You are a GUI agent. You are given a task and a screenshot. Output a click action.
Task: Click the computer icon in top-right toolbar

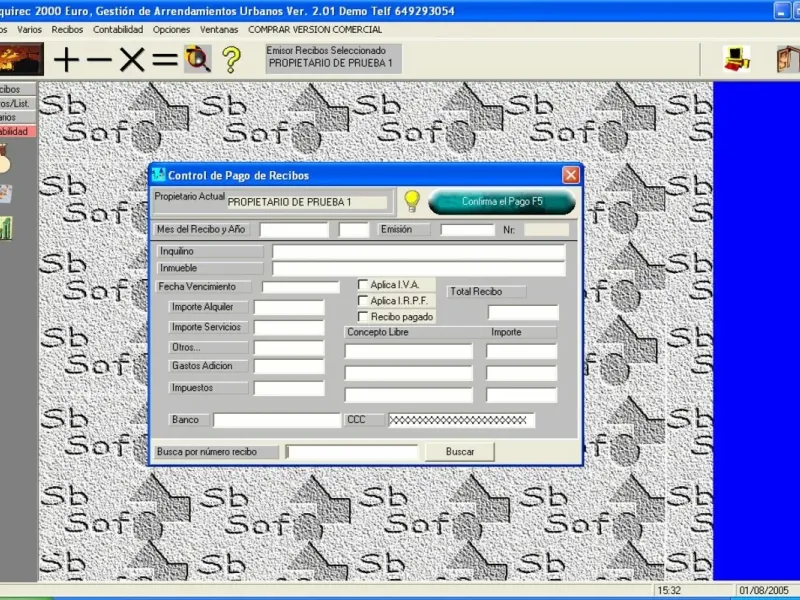coord(737,59)
